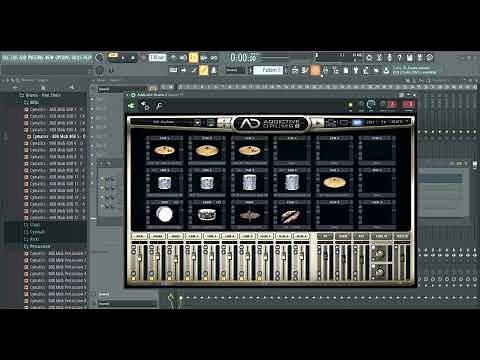
Task: Toggle the highlighted Channel rack toolbar icon
Action: [315, 70]
